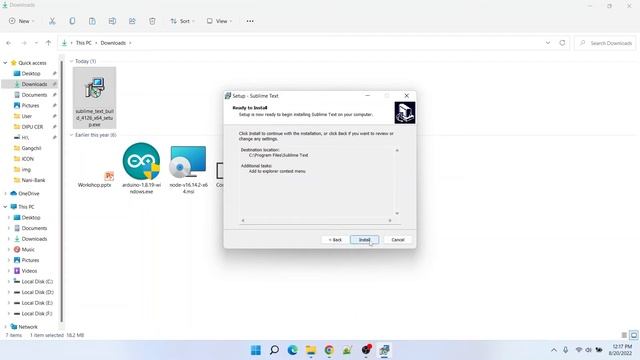640x360 pixels.
Task: Select the Workshop.pptx file
Action: (x=94, y=167)
